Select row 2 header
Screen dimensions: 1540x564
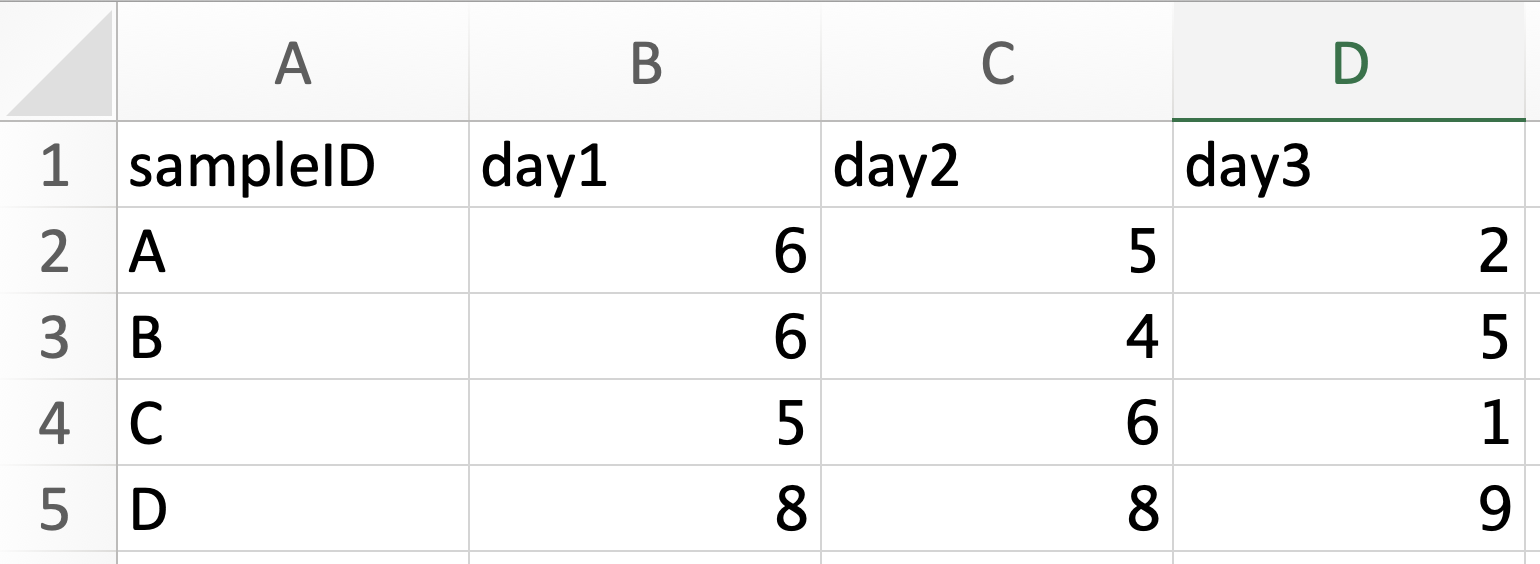click(x=56, y=253)
